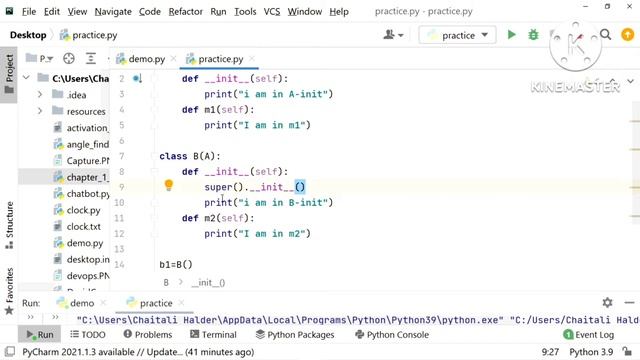
Task: Open Run tool window settings gear
Action: tap(607, 302)
